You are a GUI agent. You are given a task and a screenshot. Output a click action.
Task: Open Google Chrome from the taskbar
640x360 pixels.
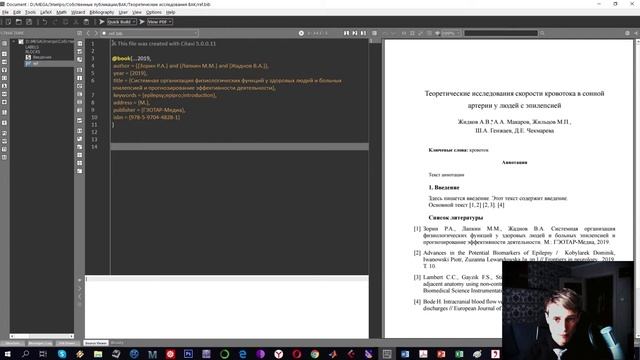pos(315,354)
